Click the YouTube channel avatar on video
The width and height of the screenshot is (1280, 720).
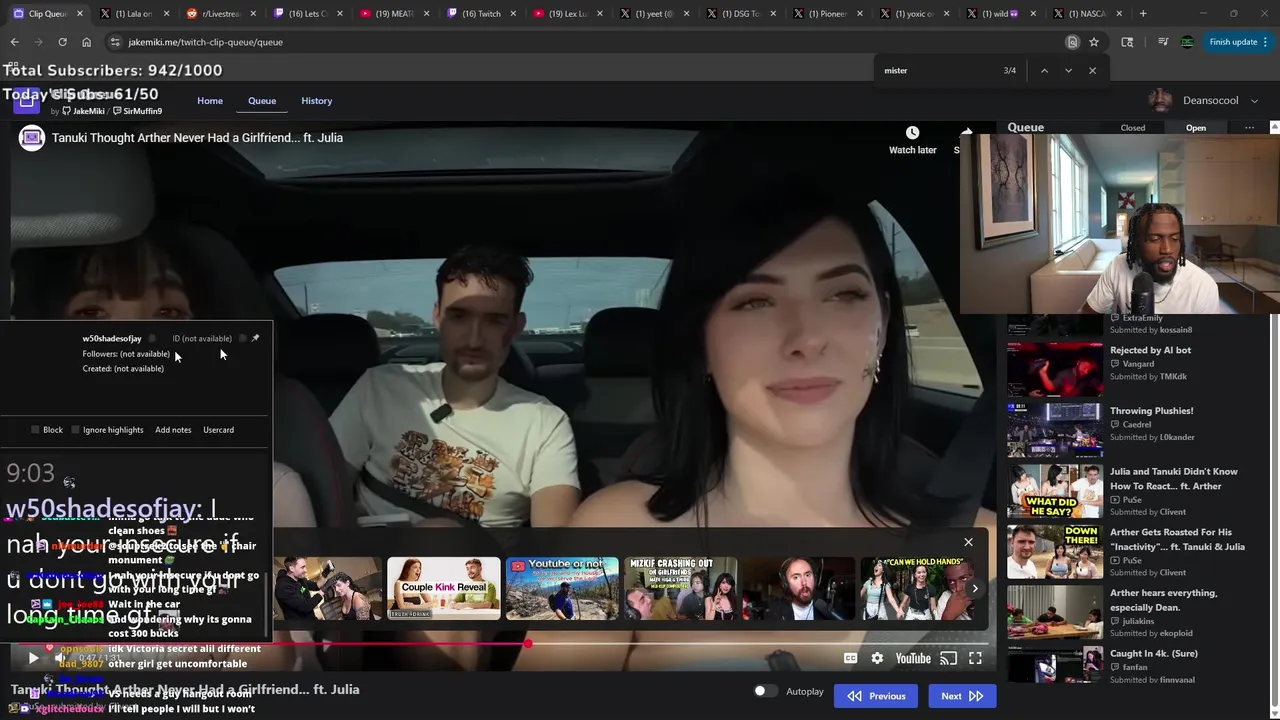coord(32,138)
